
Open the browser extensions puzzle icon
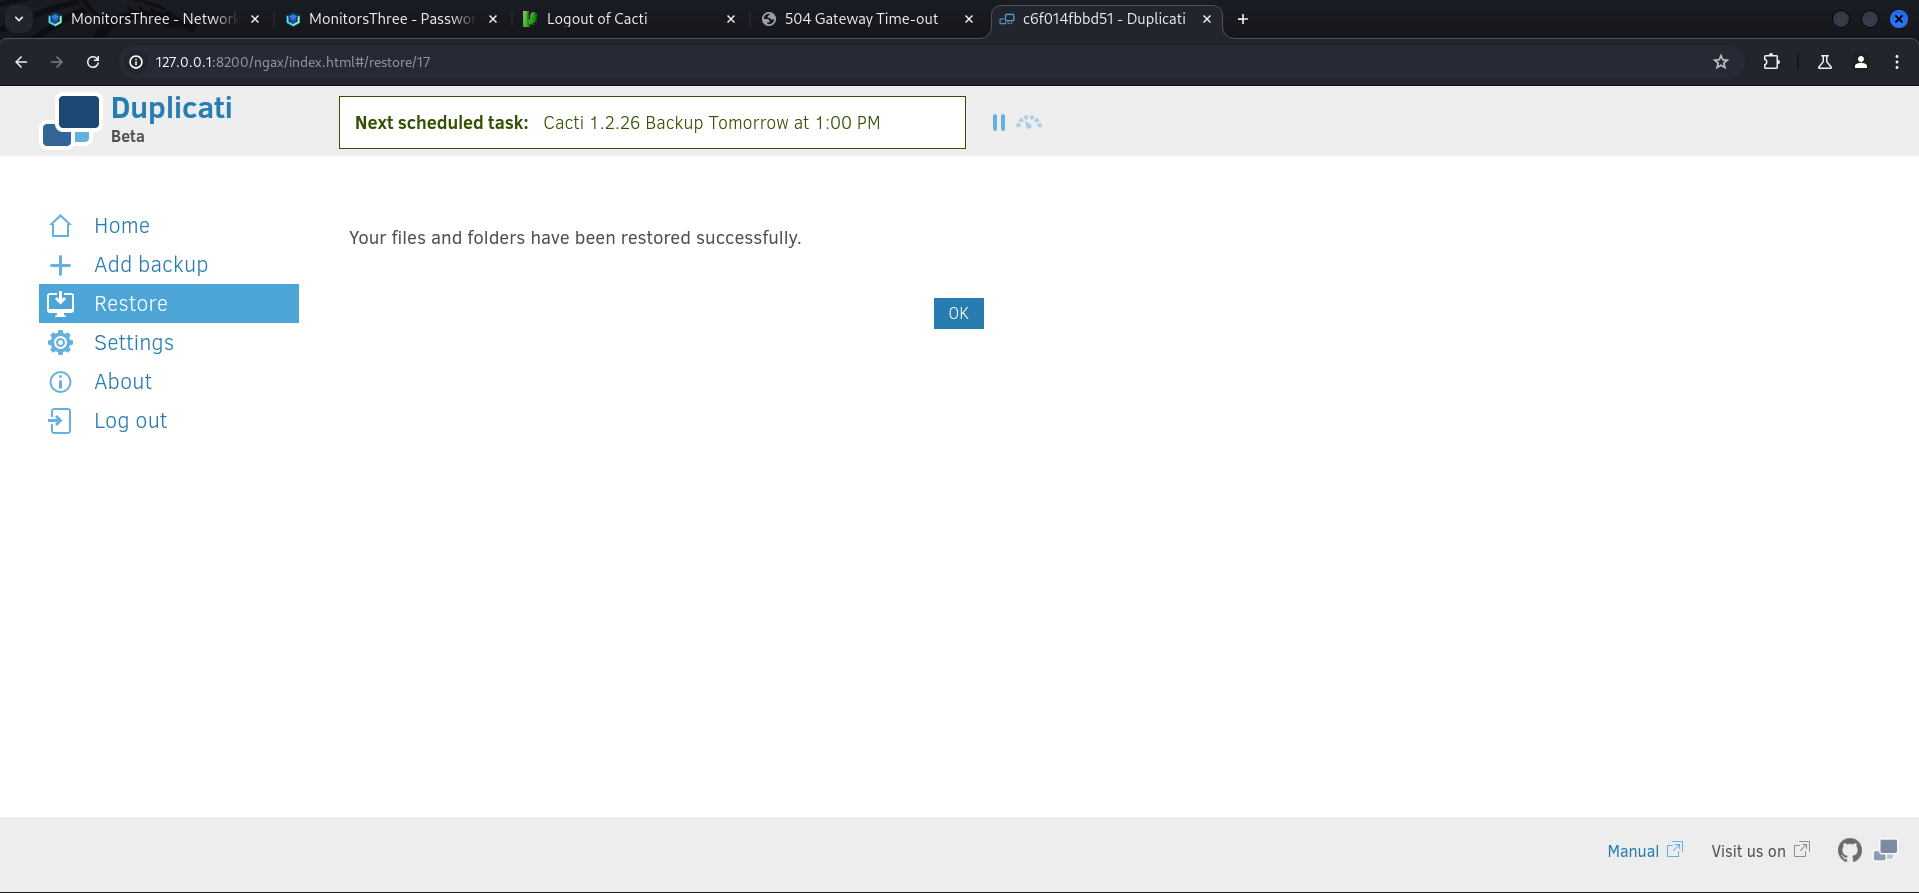(1771, 62)
